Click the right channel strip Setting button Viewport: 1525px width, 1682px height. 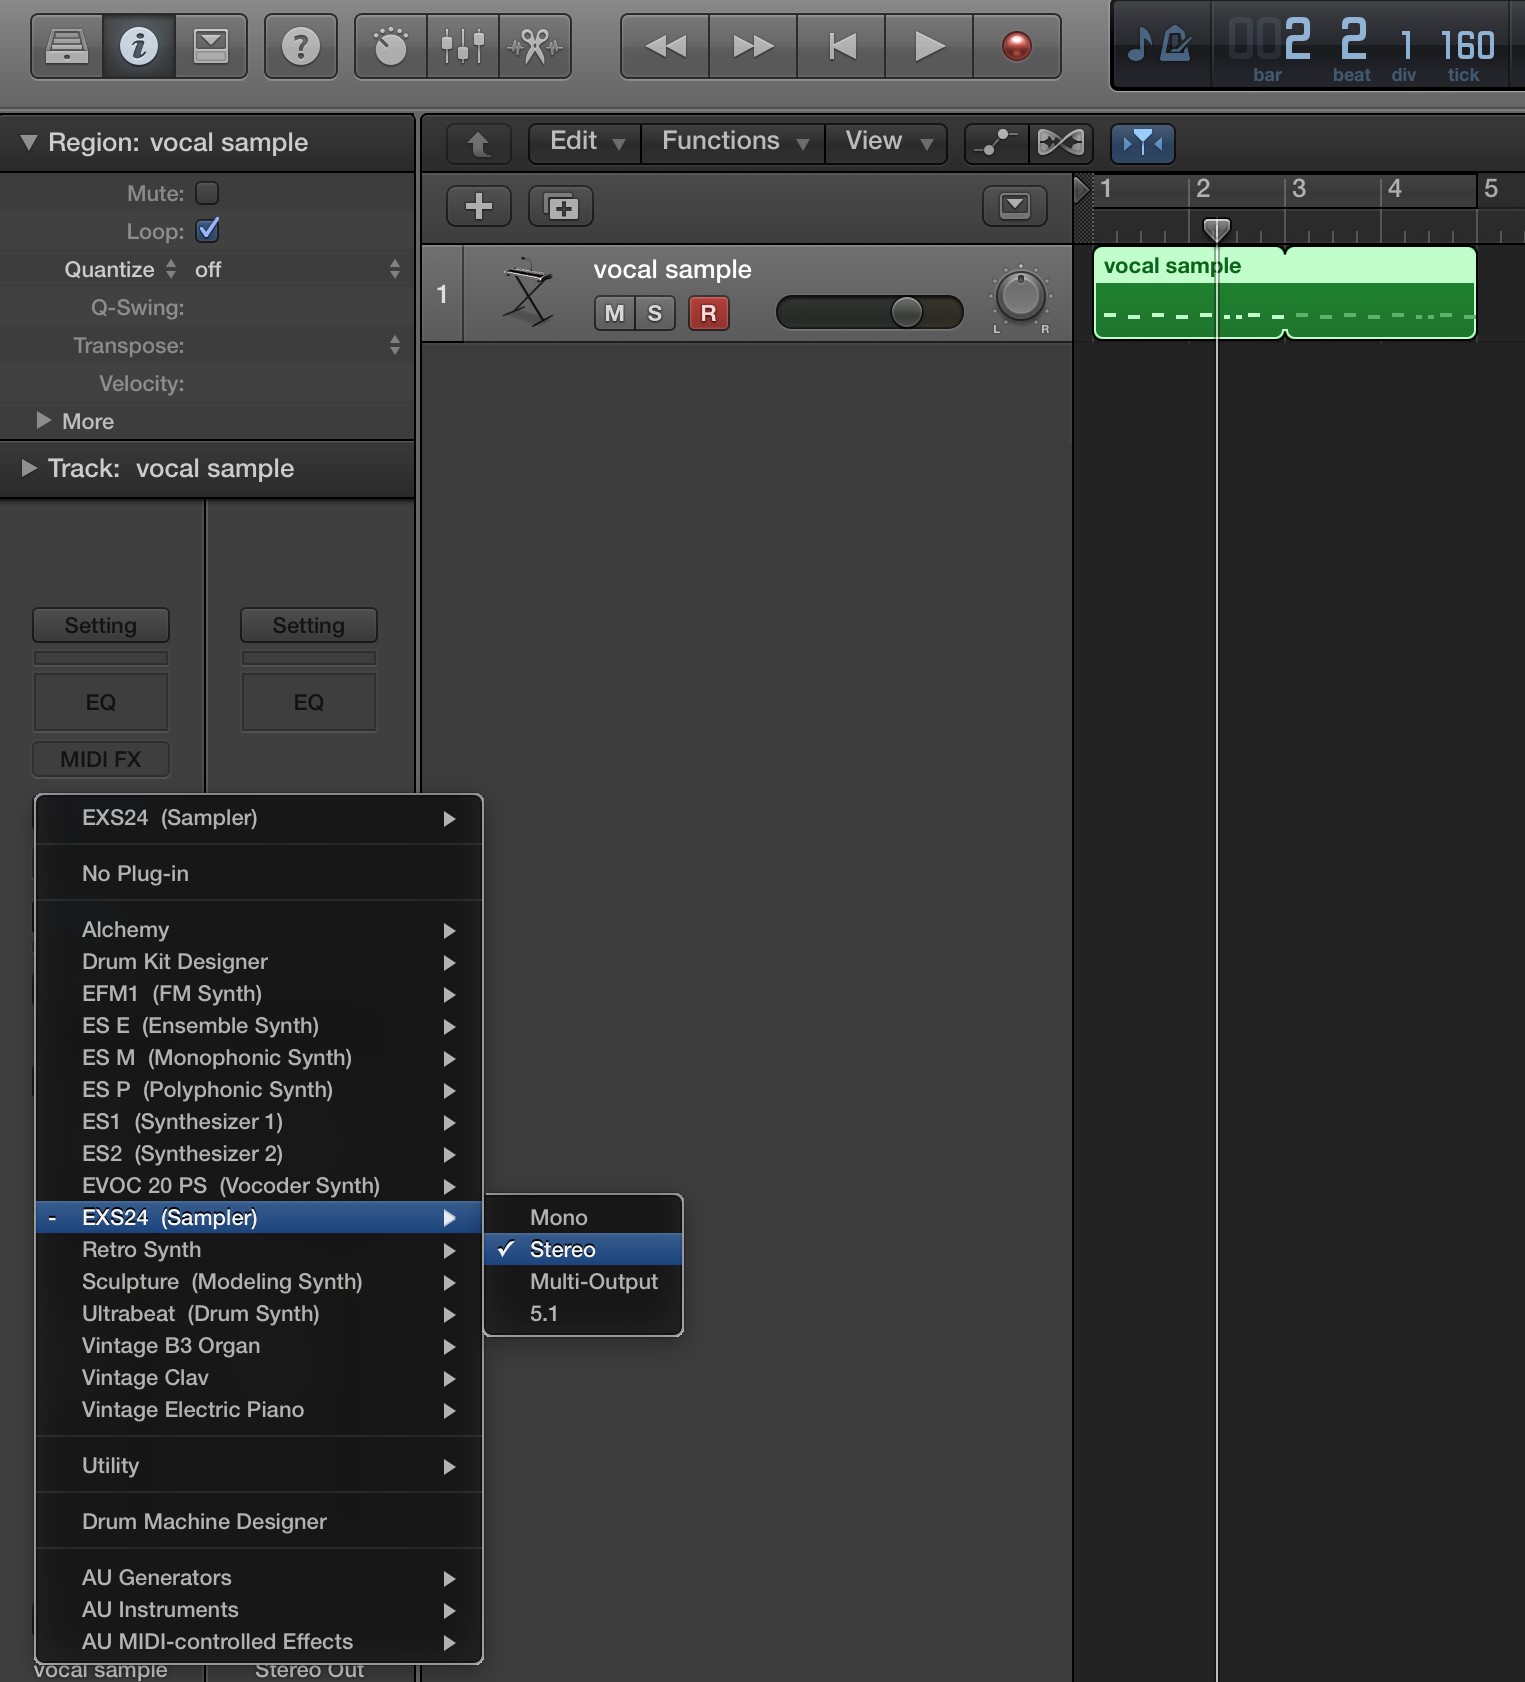[309, 625]
